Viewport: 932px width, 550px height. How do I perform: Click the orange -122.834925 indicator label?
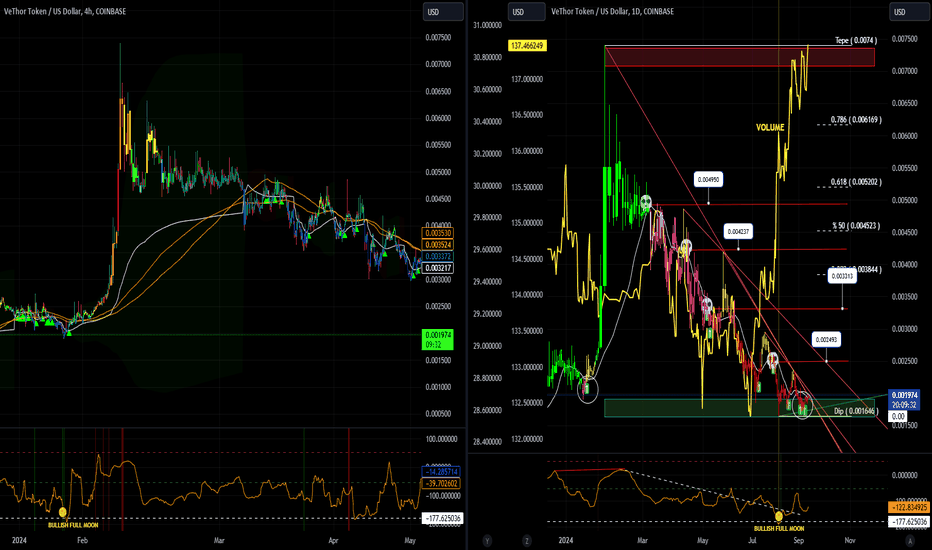909,508
